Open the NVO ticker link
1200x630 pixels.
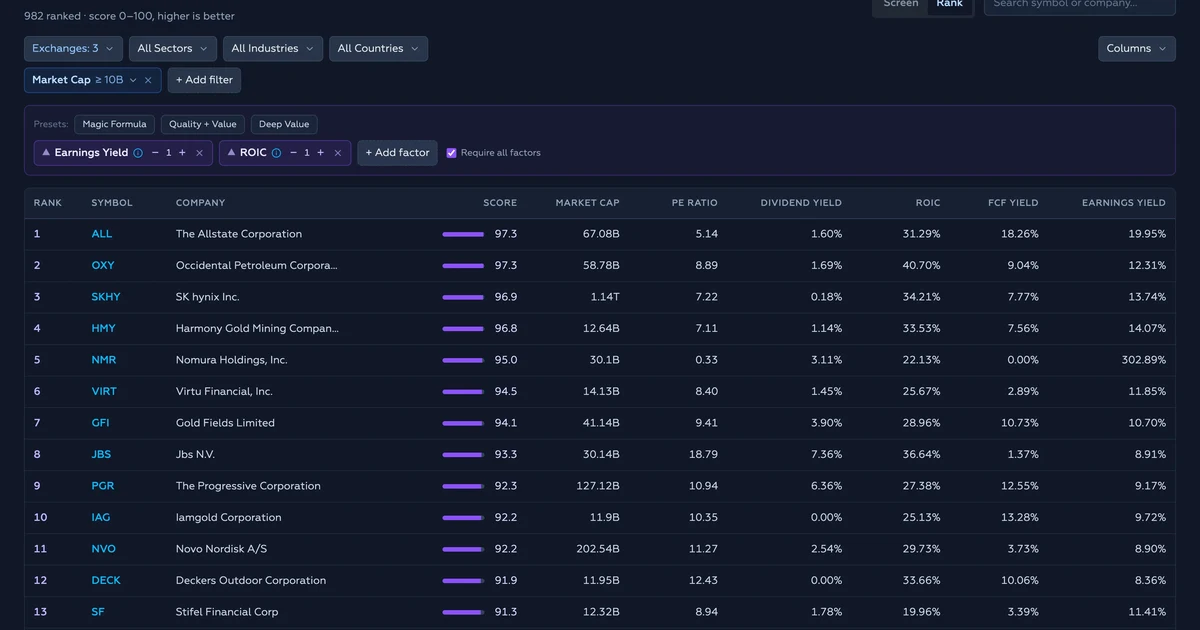pyautogui.click(x=104, y=549)
